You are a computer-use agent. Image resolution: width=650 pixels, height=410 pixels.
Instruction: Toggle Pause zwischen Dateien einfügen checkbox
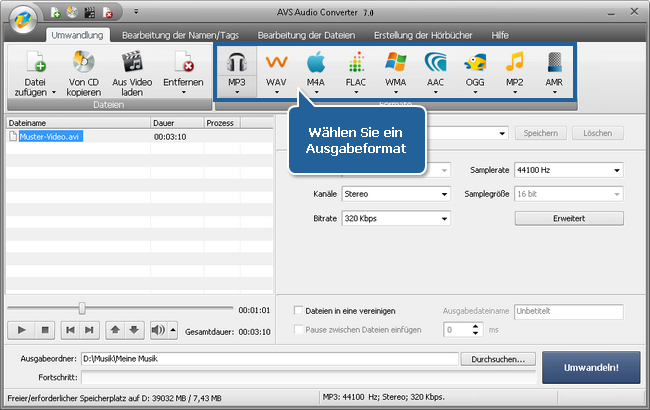[298, 330]
